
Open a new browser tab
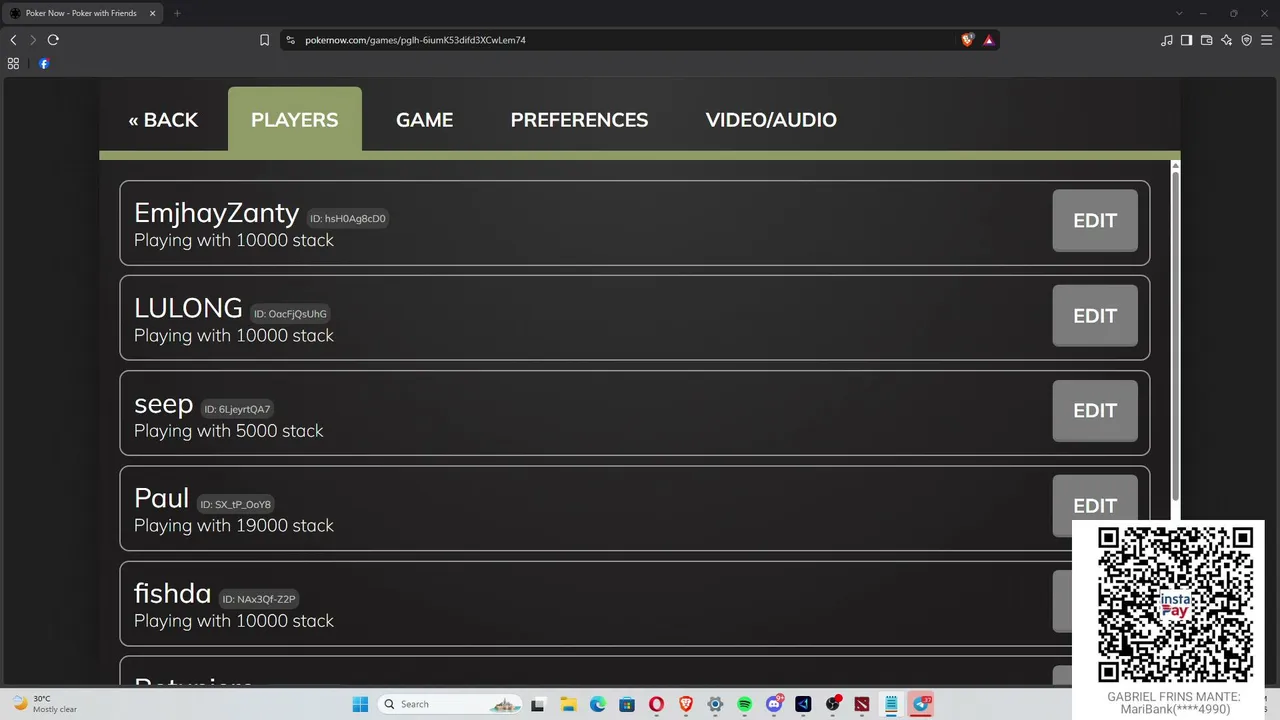(177, 13)
